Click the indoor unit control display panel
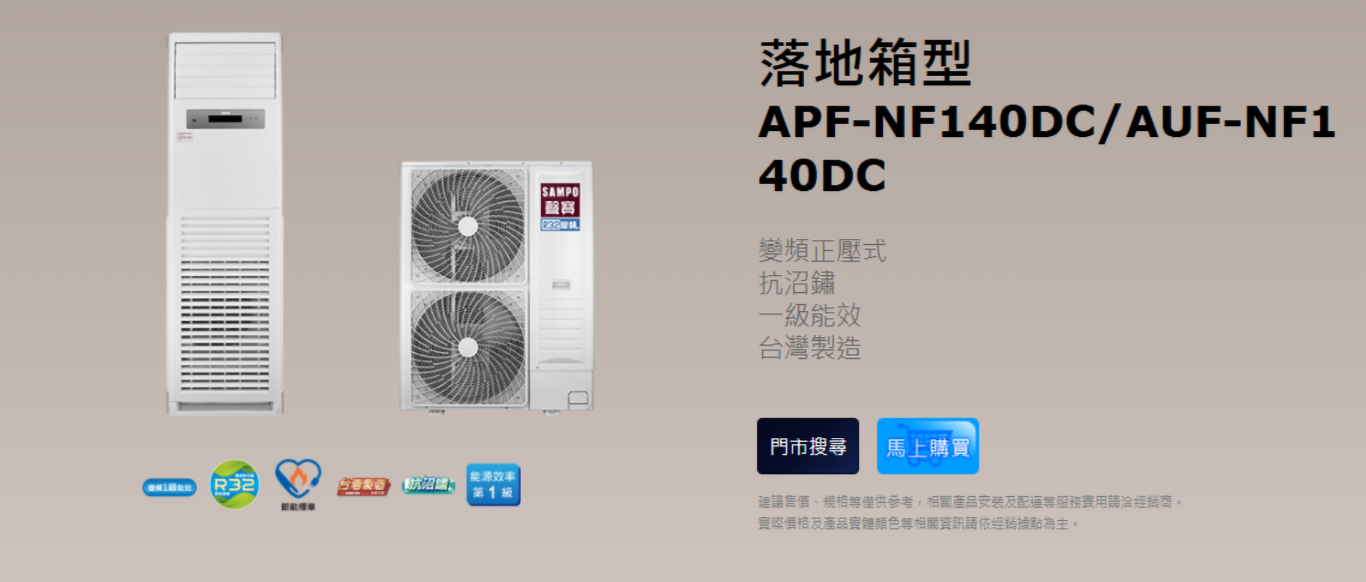The height and width of the screenshot is (582, 1366). (224, 119)
